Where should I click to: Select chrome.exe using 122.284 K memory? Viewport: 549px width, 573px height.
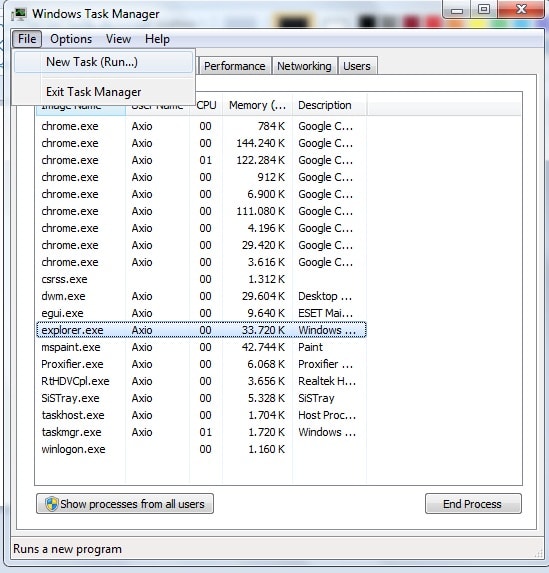[x=201, y=160]
